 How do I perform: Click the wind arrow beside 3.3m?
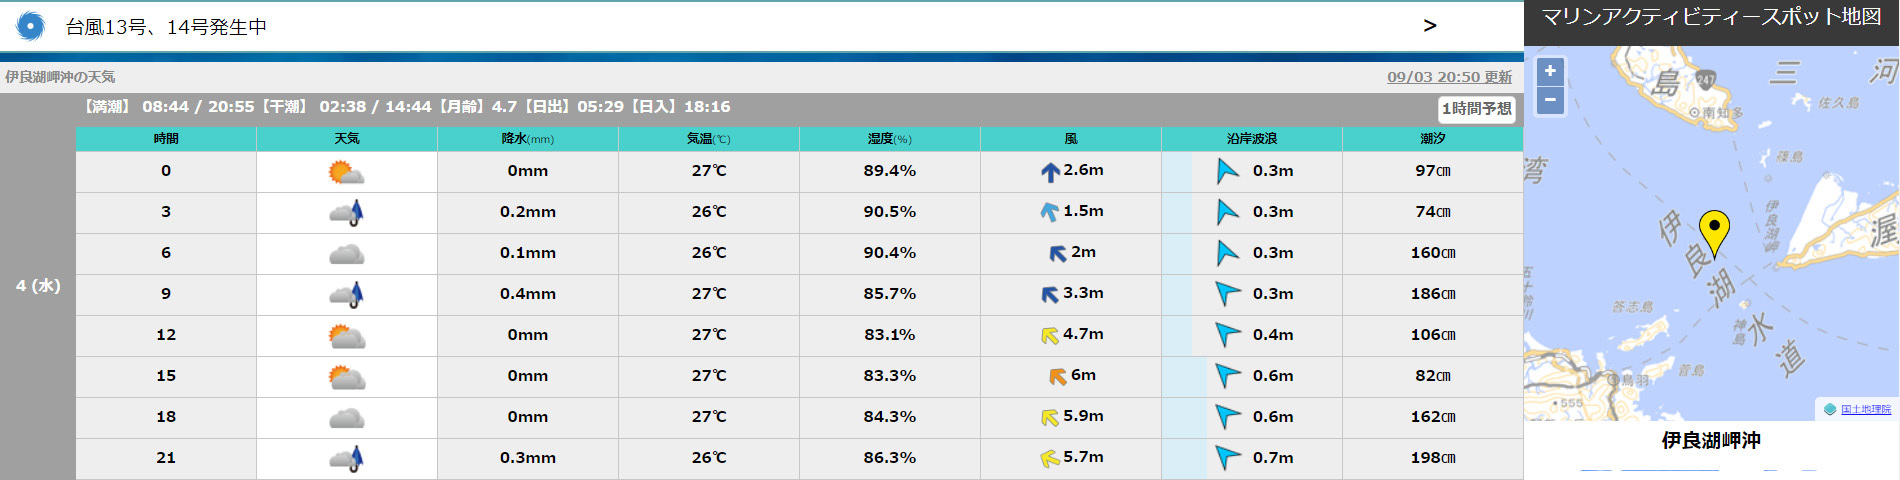[1050, 294]
